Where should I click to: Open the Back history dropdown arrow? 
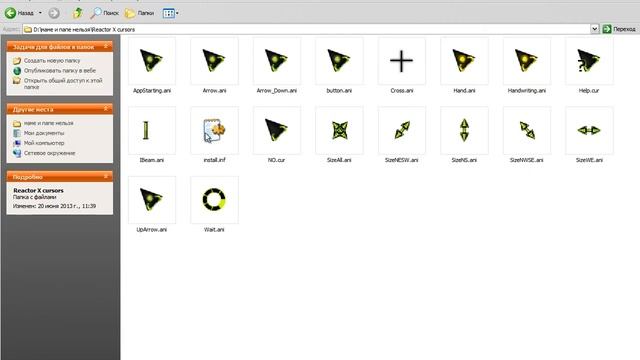pyautogui.click(x=40, y=13)
